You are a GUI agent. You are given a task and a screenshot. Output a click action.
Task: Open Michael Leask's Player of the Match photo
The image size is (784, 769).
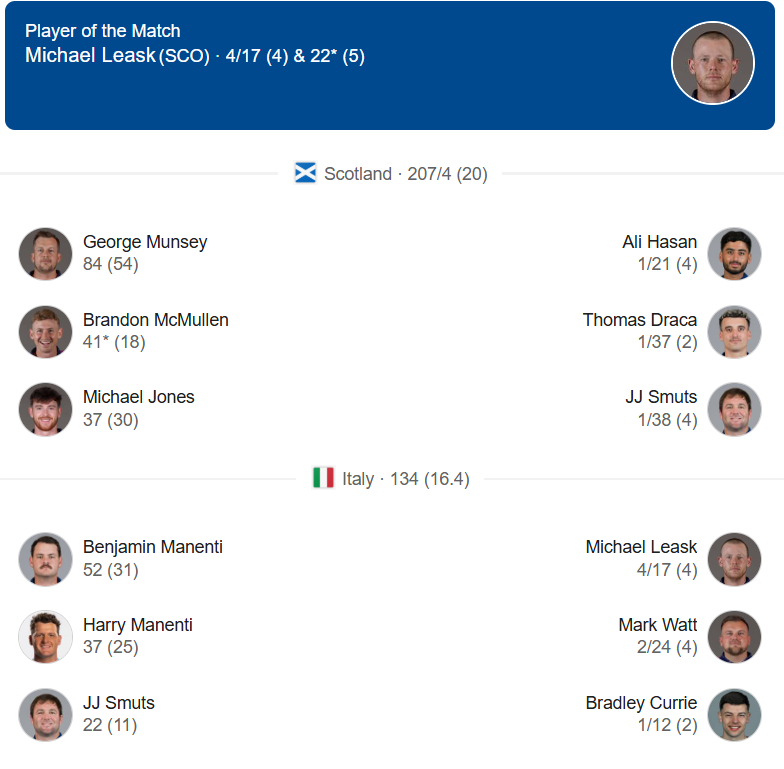pyautogui.click(x=712, y=63)
